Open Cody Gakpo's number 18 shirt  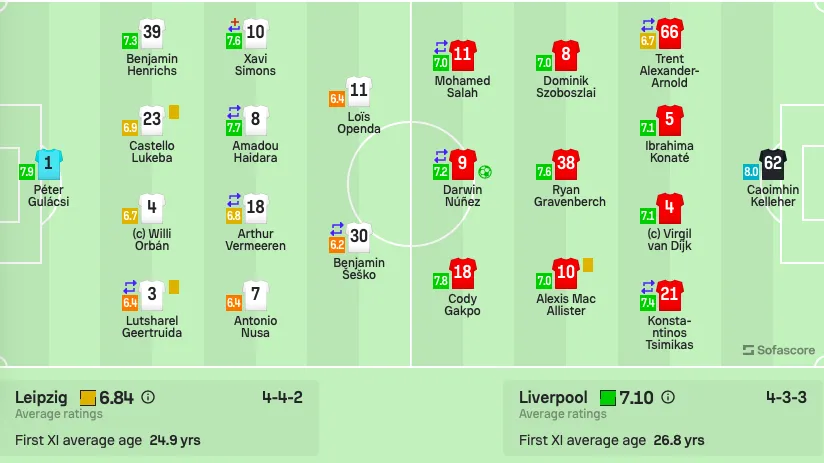coord(462,273)
